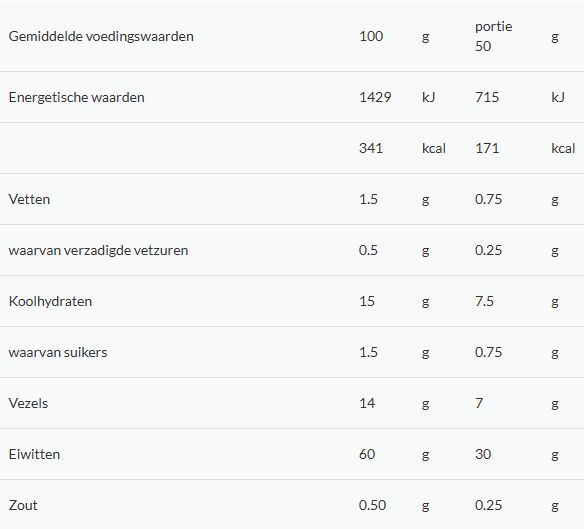Select the Koolhydraten row label
Viewport: 584px width, 529px height.
click(50, 301)
